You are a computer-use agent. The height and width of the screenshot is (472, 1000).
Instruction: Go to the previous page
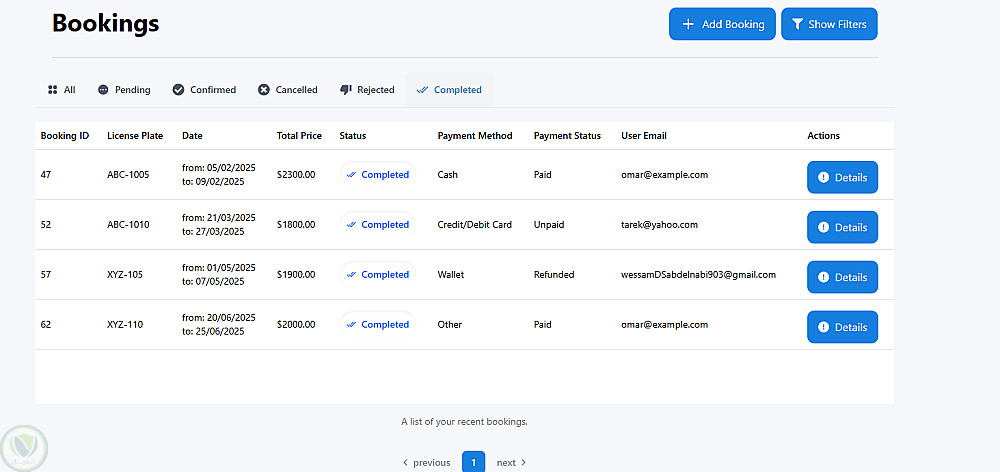coord(427,463)
